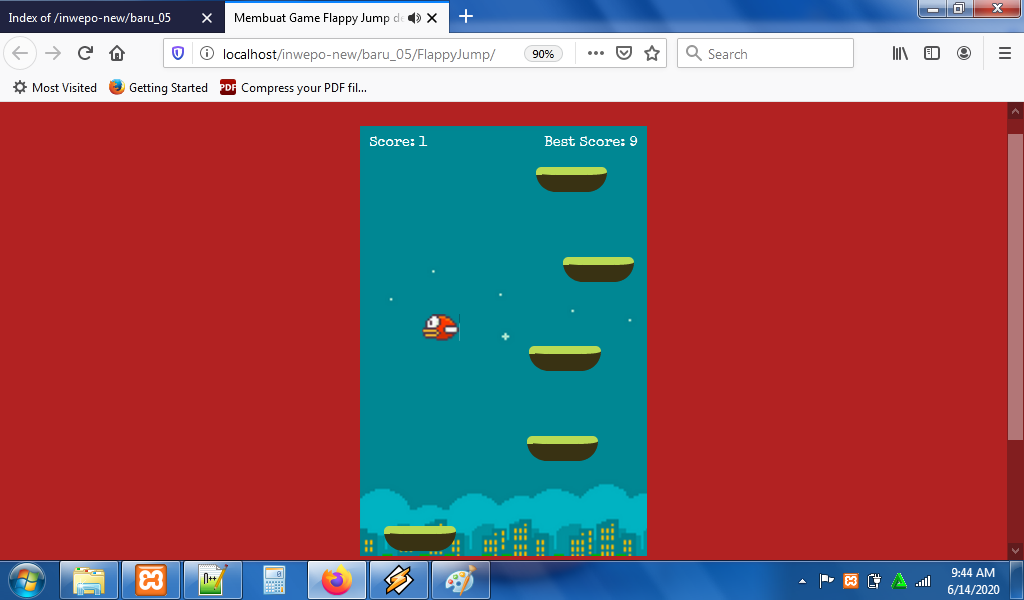Close the Index of /inwepo-new tab

coord(207,18)
